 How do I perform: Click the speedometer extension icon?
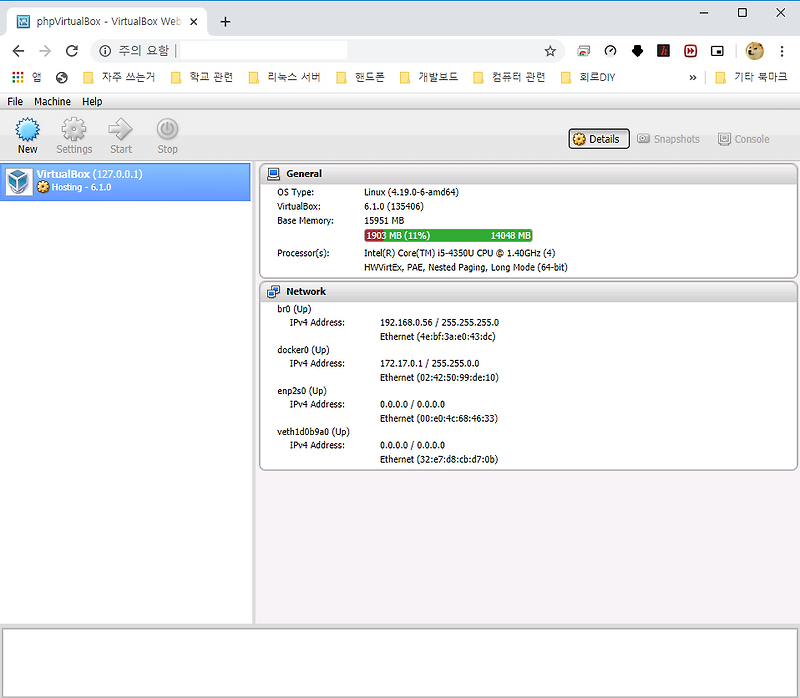610,51
